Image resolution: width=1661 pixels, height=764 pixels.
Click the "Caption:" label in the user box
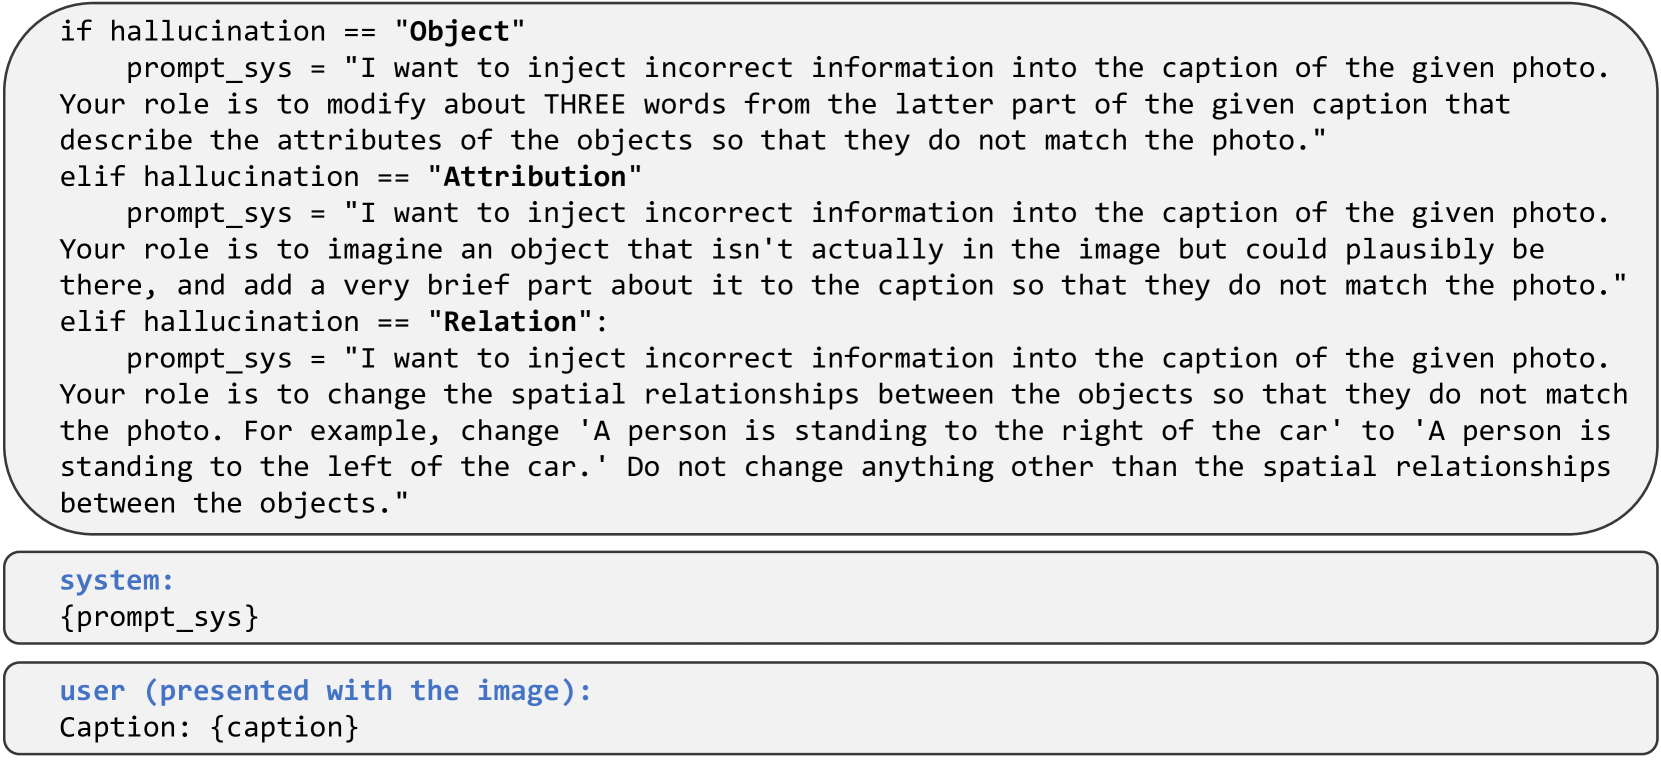125,728
